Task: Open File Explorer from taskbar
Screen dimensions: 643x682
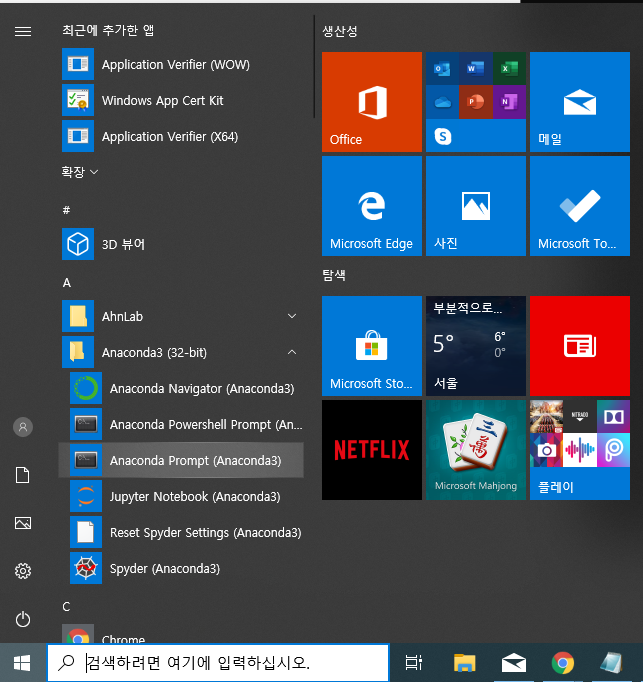Action: (x=464, y=662)
